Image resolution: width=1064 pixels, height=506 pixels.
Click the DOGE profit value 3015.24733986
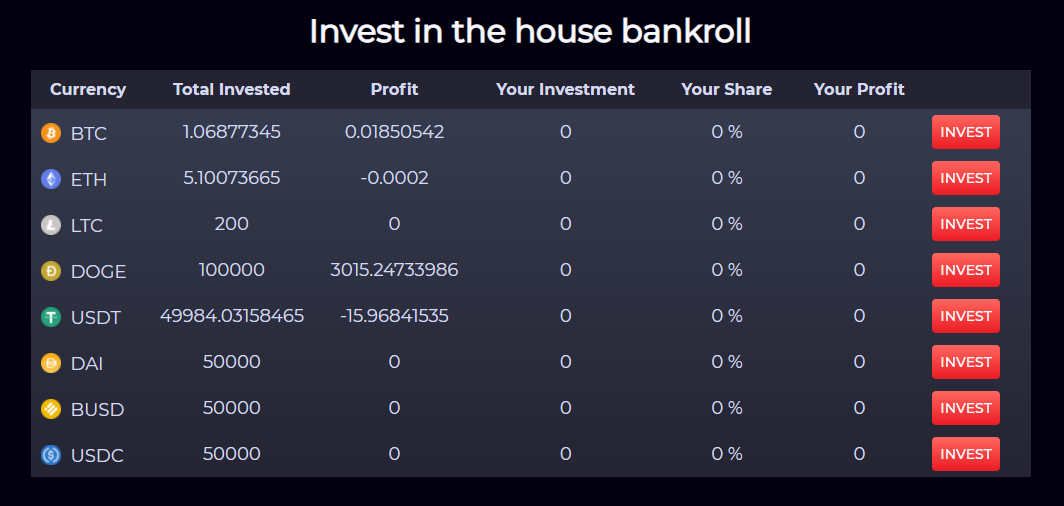tap(394, 270)
